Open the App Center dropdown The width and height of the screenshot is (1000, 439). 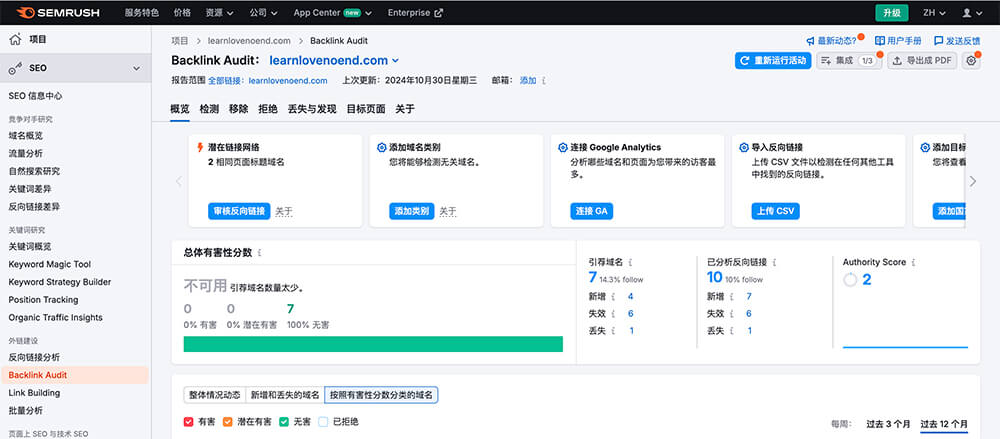(333, 13)
